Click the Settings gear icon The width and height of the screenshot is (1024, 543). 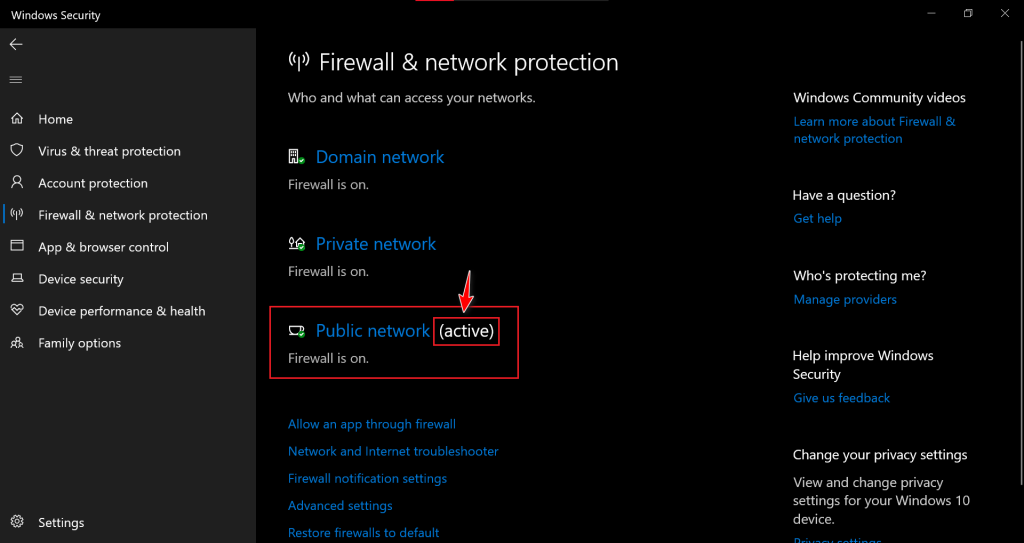17,522
